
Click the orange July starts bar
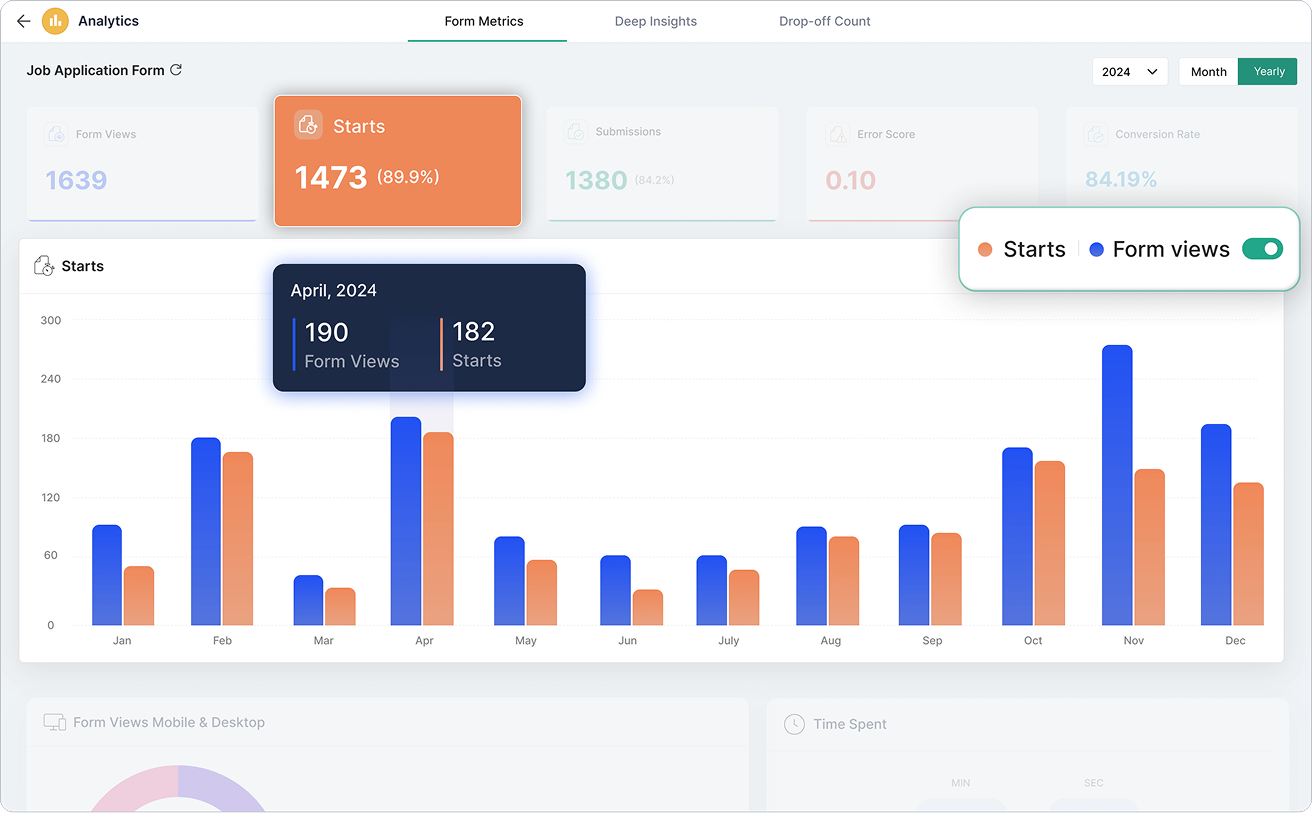click(744, 598)
